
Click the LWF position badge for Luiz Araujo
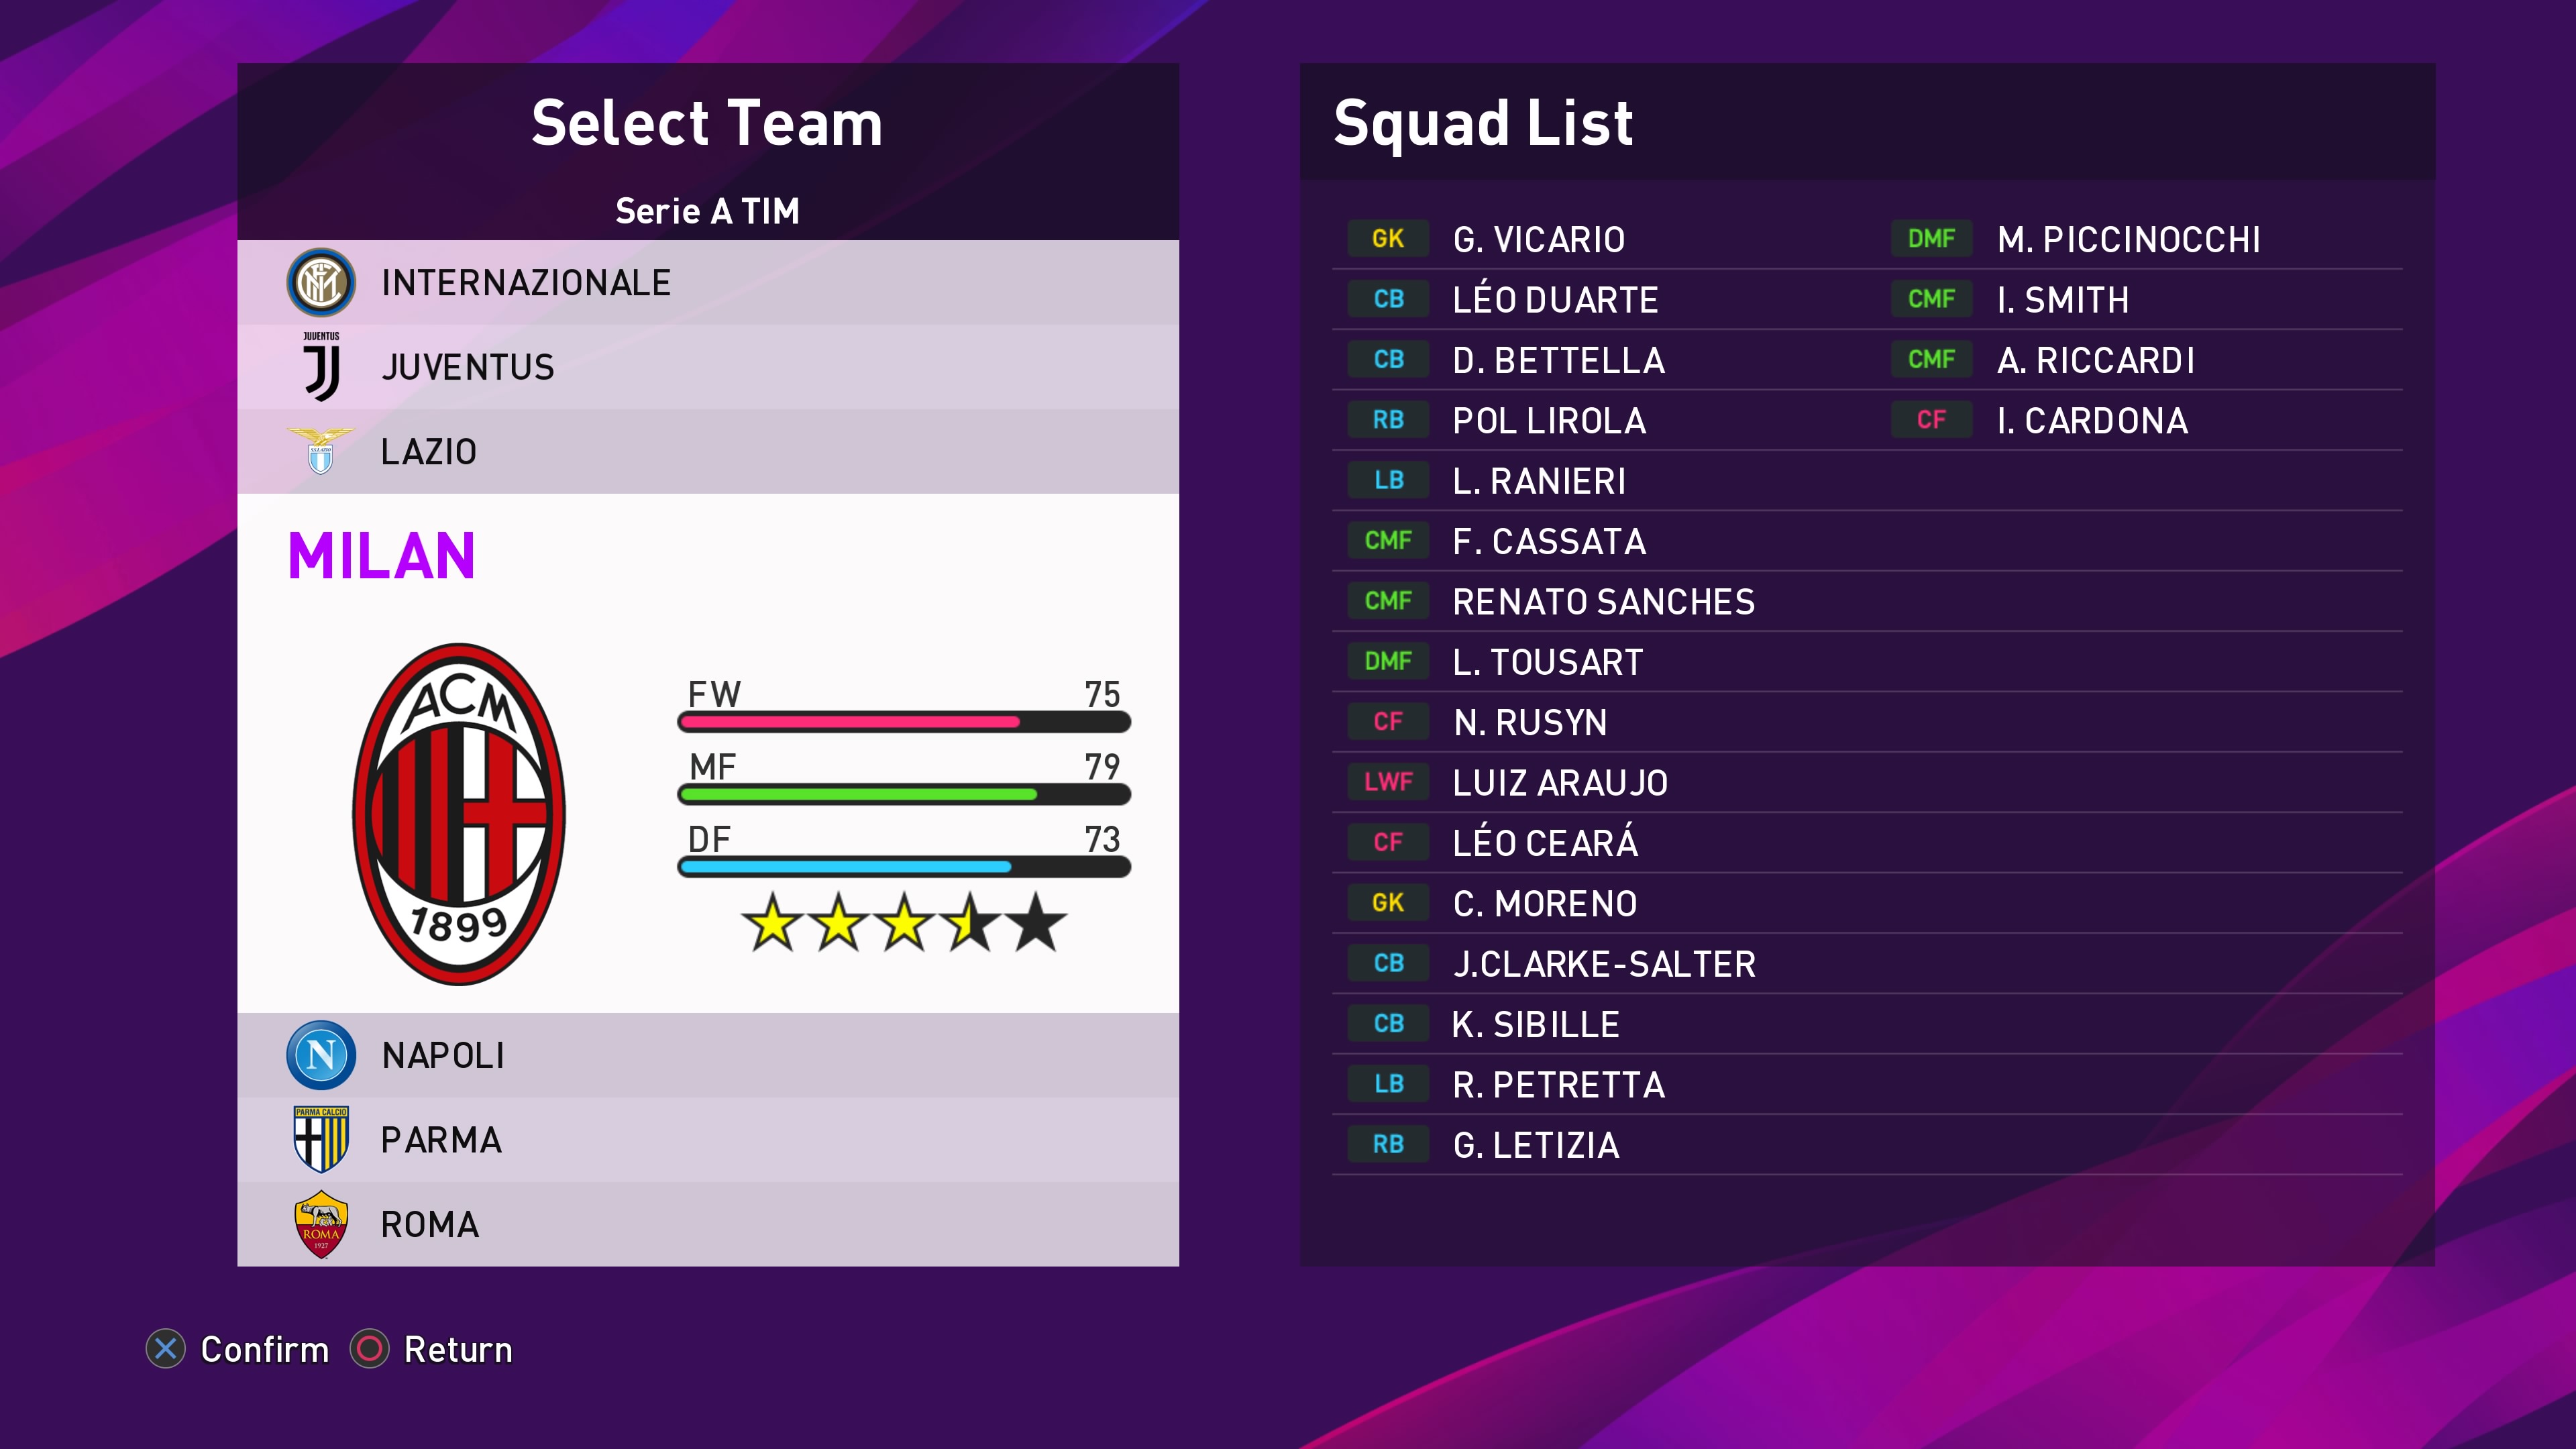1387,782
